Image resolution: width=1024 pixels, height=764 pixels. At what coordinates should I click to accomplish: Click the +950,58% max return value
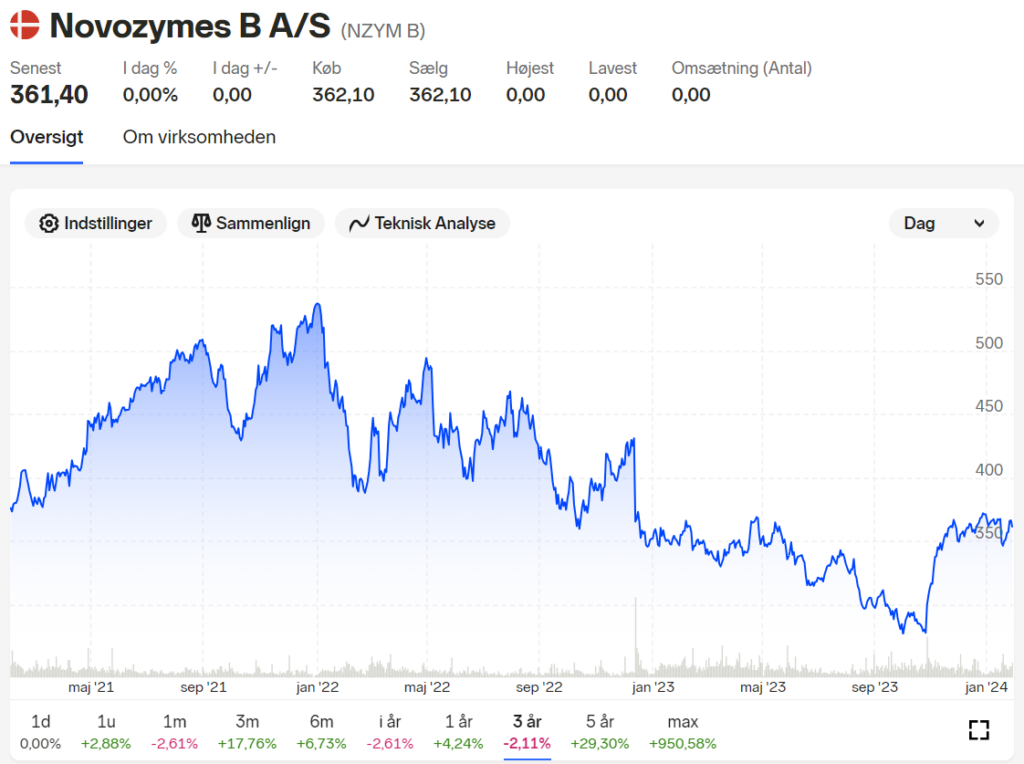682,744
